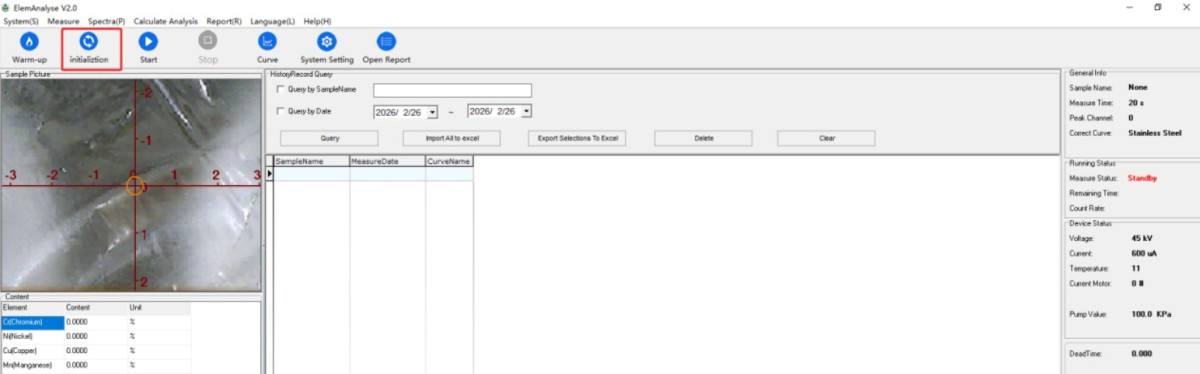
Task: Click the Sample Name None value
Action: [x=1138, y=87]
